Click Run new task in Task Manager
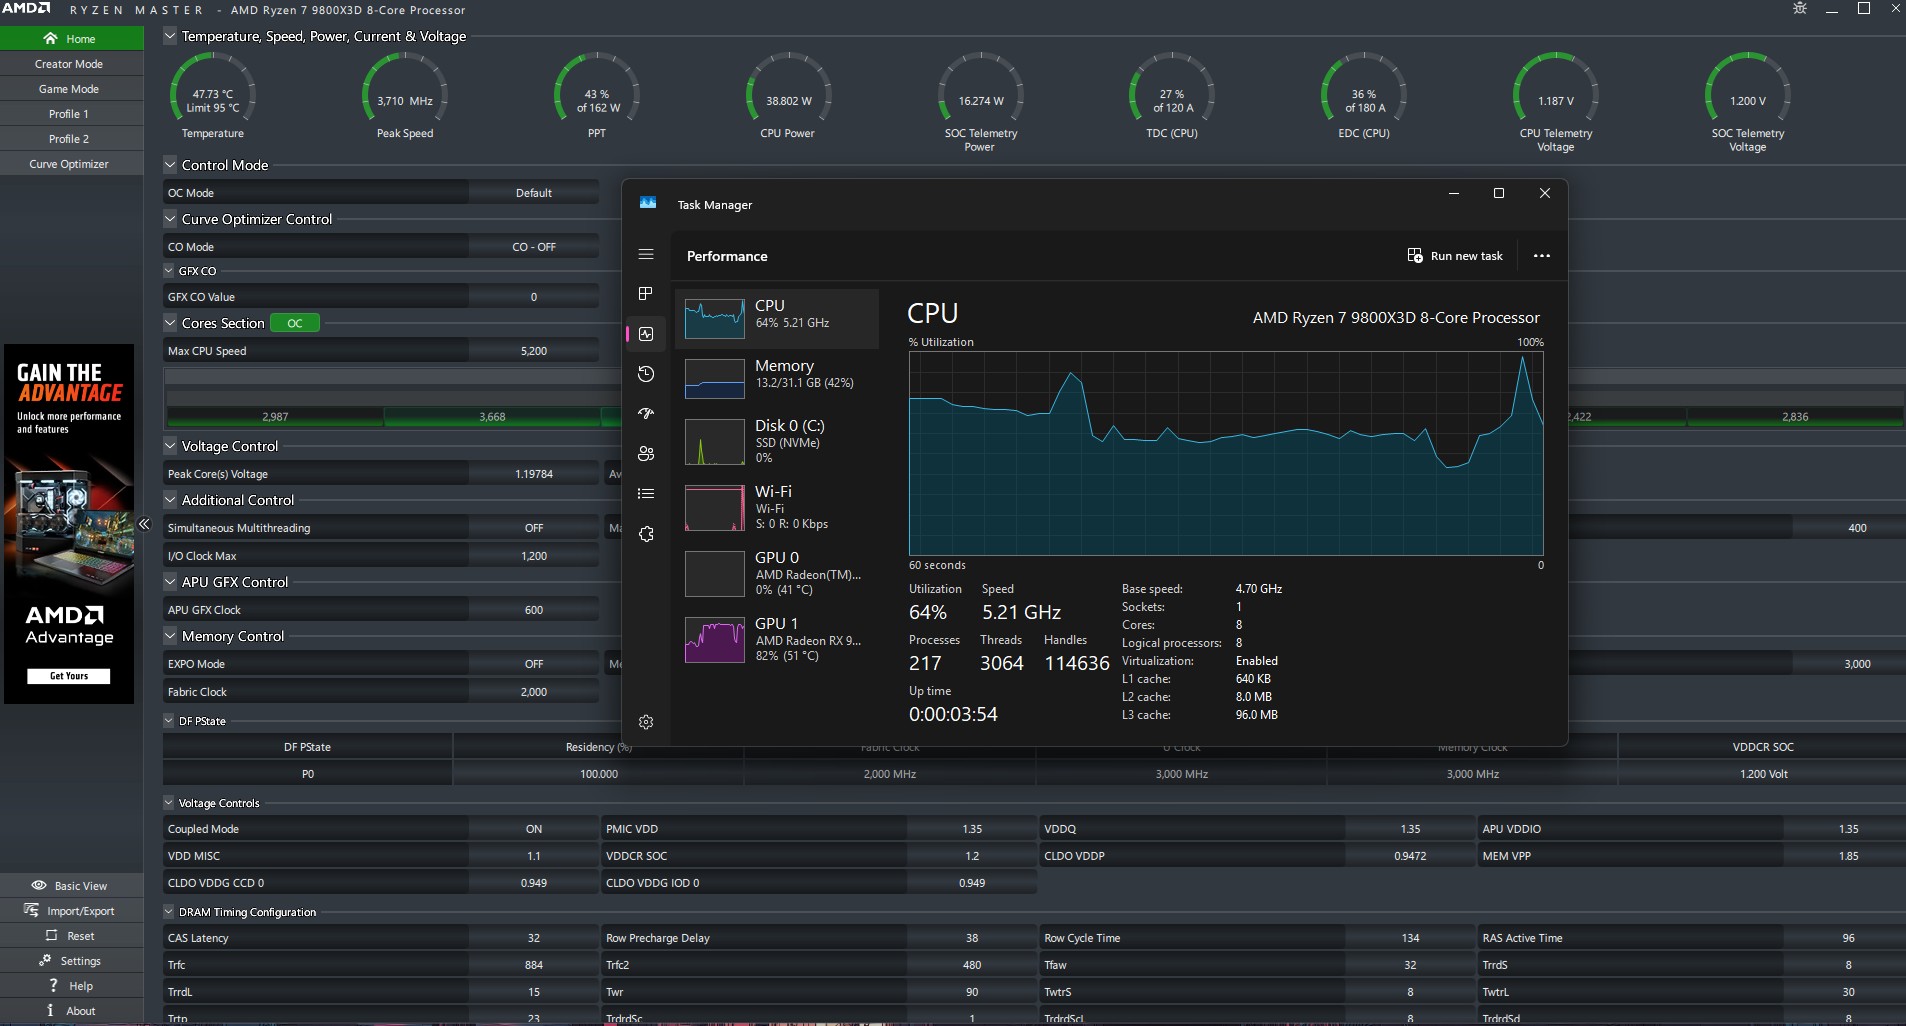Viewport: 1906px width, 1026px height. (1455, 256)
